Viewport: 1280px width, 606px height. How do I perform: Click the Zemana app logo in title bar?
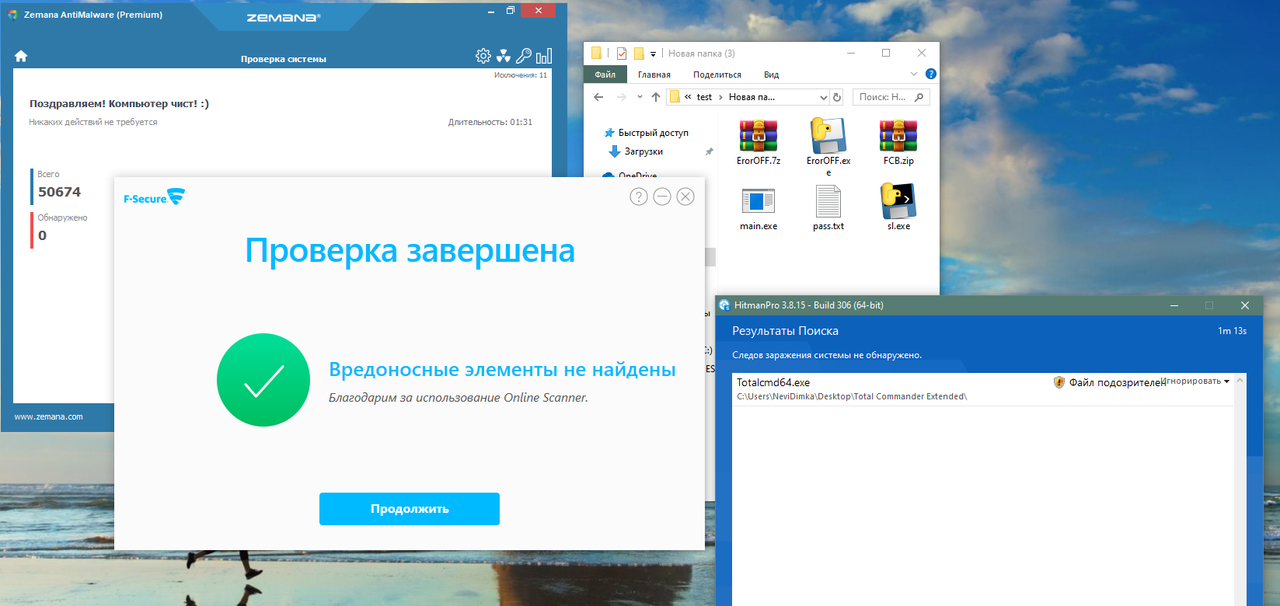[13, 14]
